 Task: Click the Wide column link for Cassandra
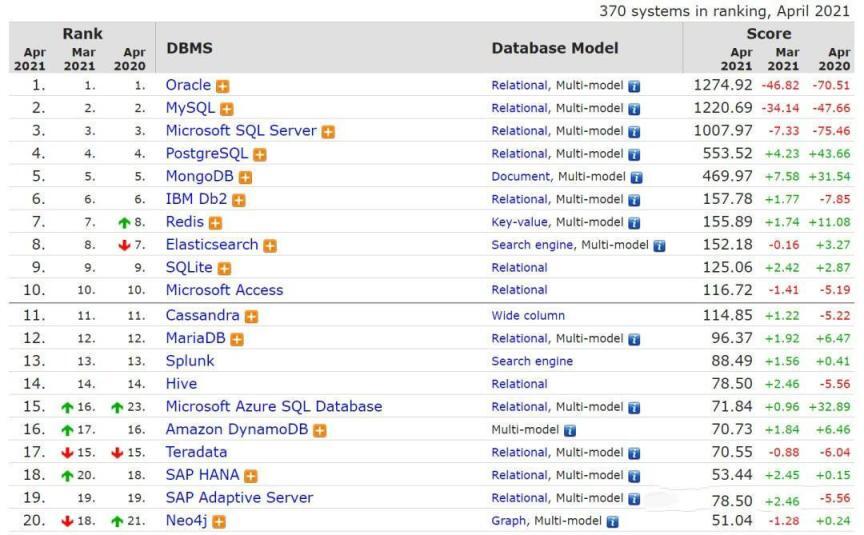(x=528, y=316)
